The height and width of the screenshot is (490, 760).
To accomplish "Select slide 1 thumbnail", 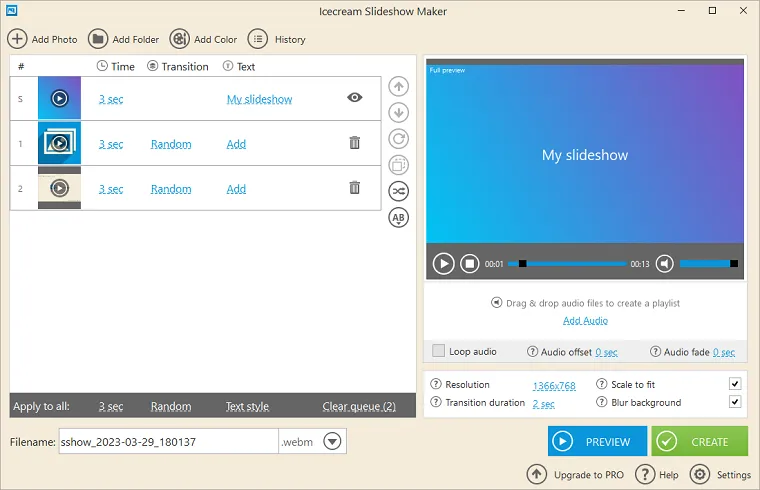I will point(60,143).
